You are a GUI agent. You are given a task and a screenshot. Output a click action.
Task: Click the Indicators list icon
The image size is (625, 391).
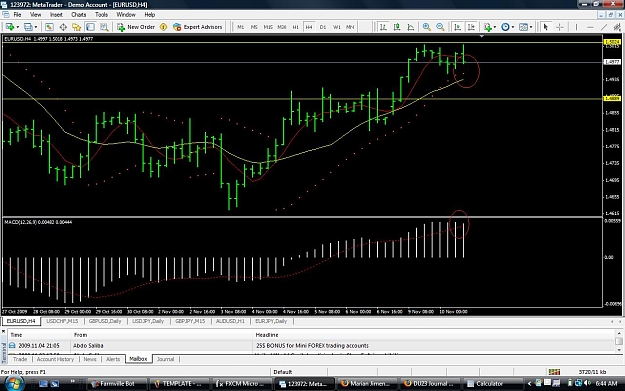tap(487, 27)
